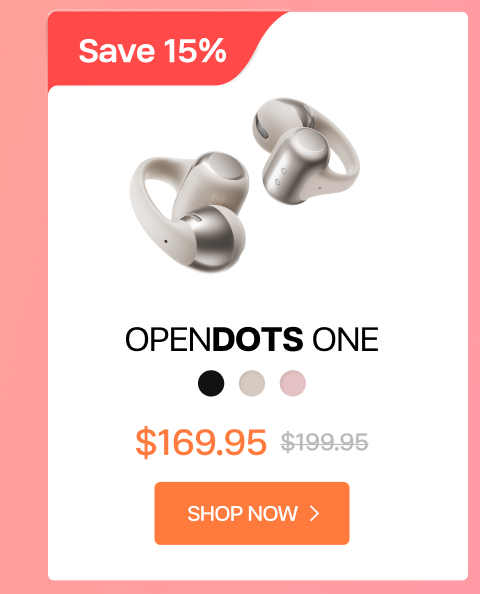
Task: Click the $169.95 sale price
Action: (201, 442)
